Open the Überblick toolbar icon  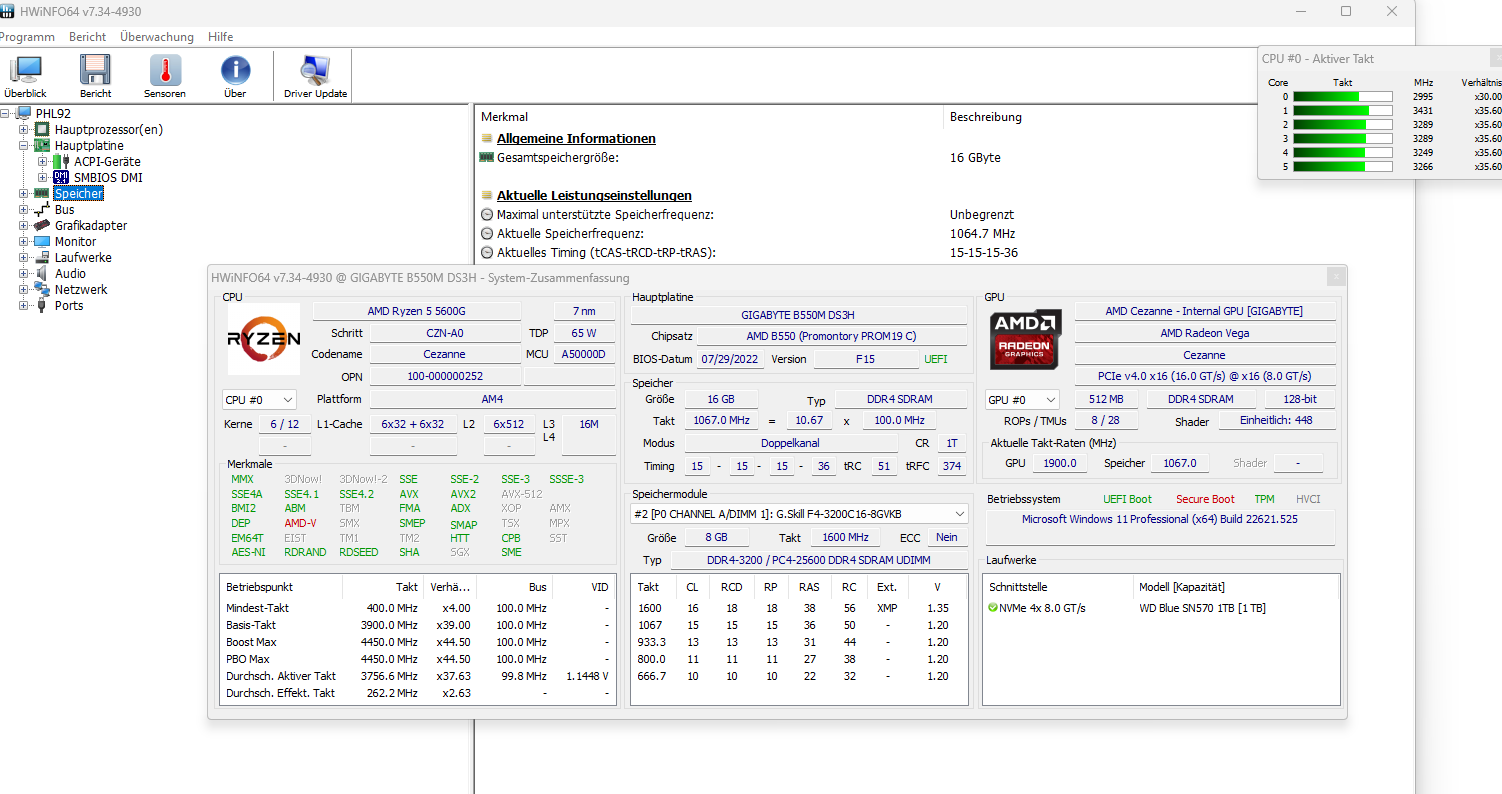point(25,70)
